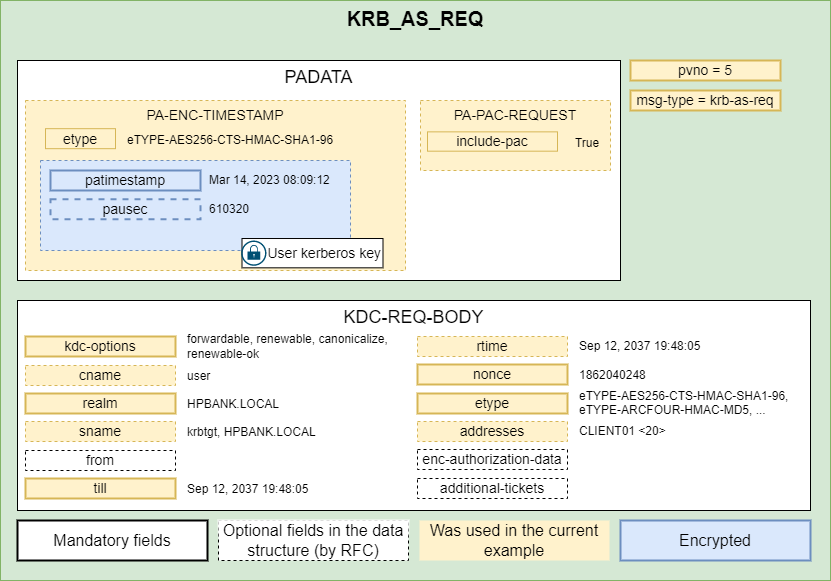
Task: Click the etype box in PA-ENC-TIMESTAMP
Action: click(x=80, y=139)
